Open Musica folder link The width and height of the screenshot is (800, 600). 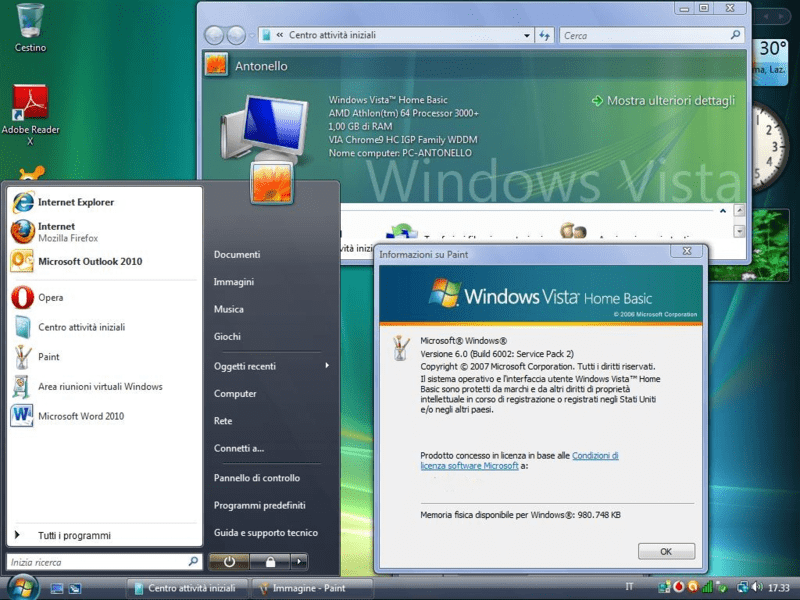229,309
